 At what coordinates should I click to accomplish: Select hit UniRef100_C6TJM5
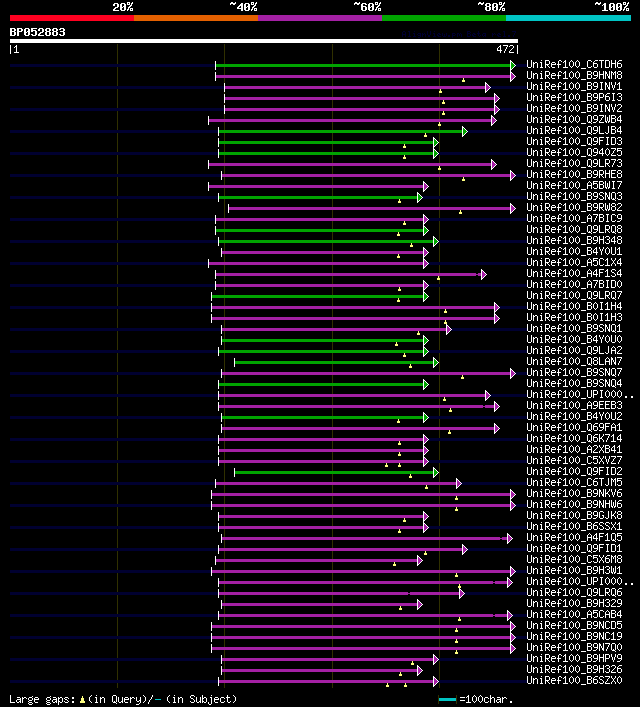click(x=574, y=482)
